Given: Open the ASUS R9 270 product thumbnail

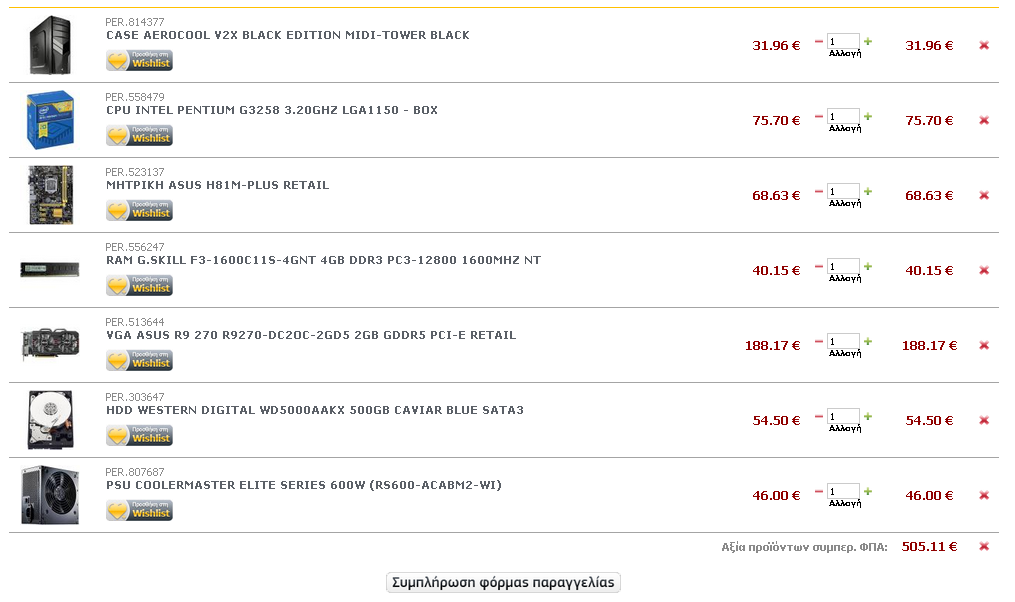Looking at the screenshot, I should click(50, 344).
